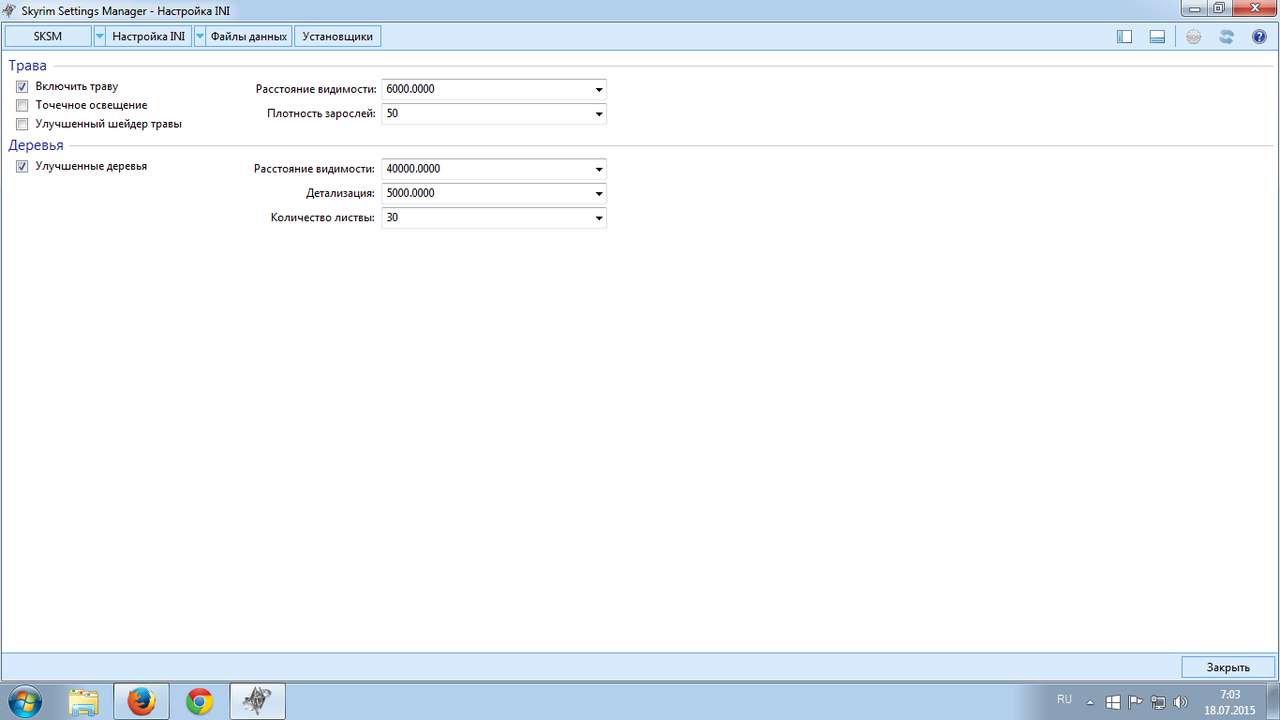Uncheck the Улучшенные деревья checkbox
Screen dimensions: 1280x720
click(x=22, y=167)
